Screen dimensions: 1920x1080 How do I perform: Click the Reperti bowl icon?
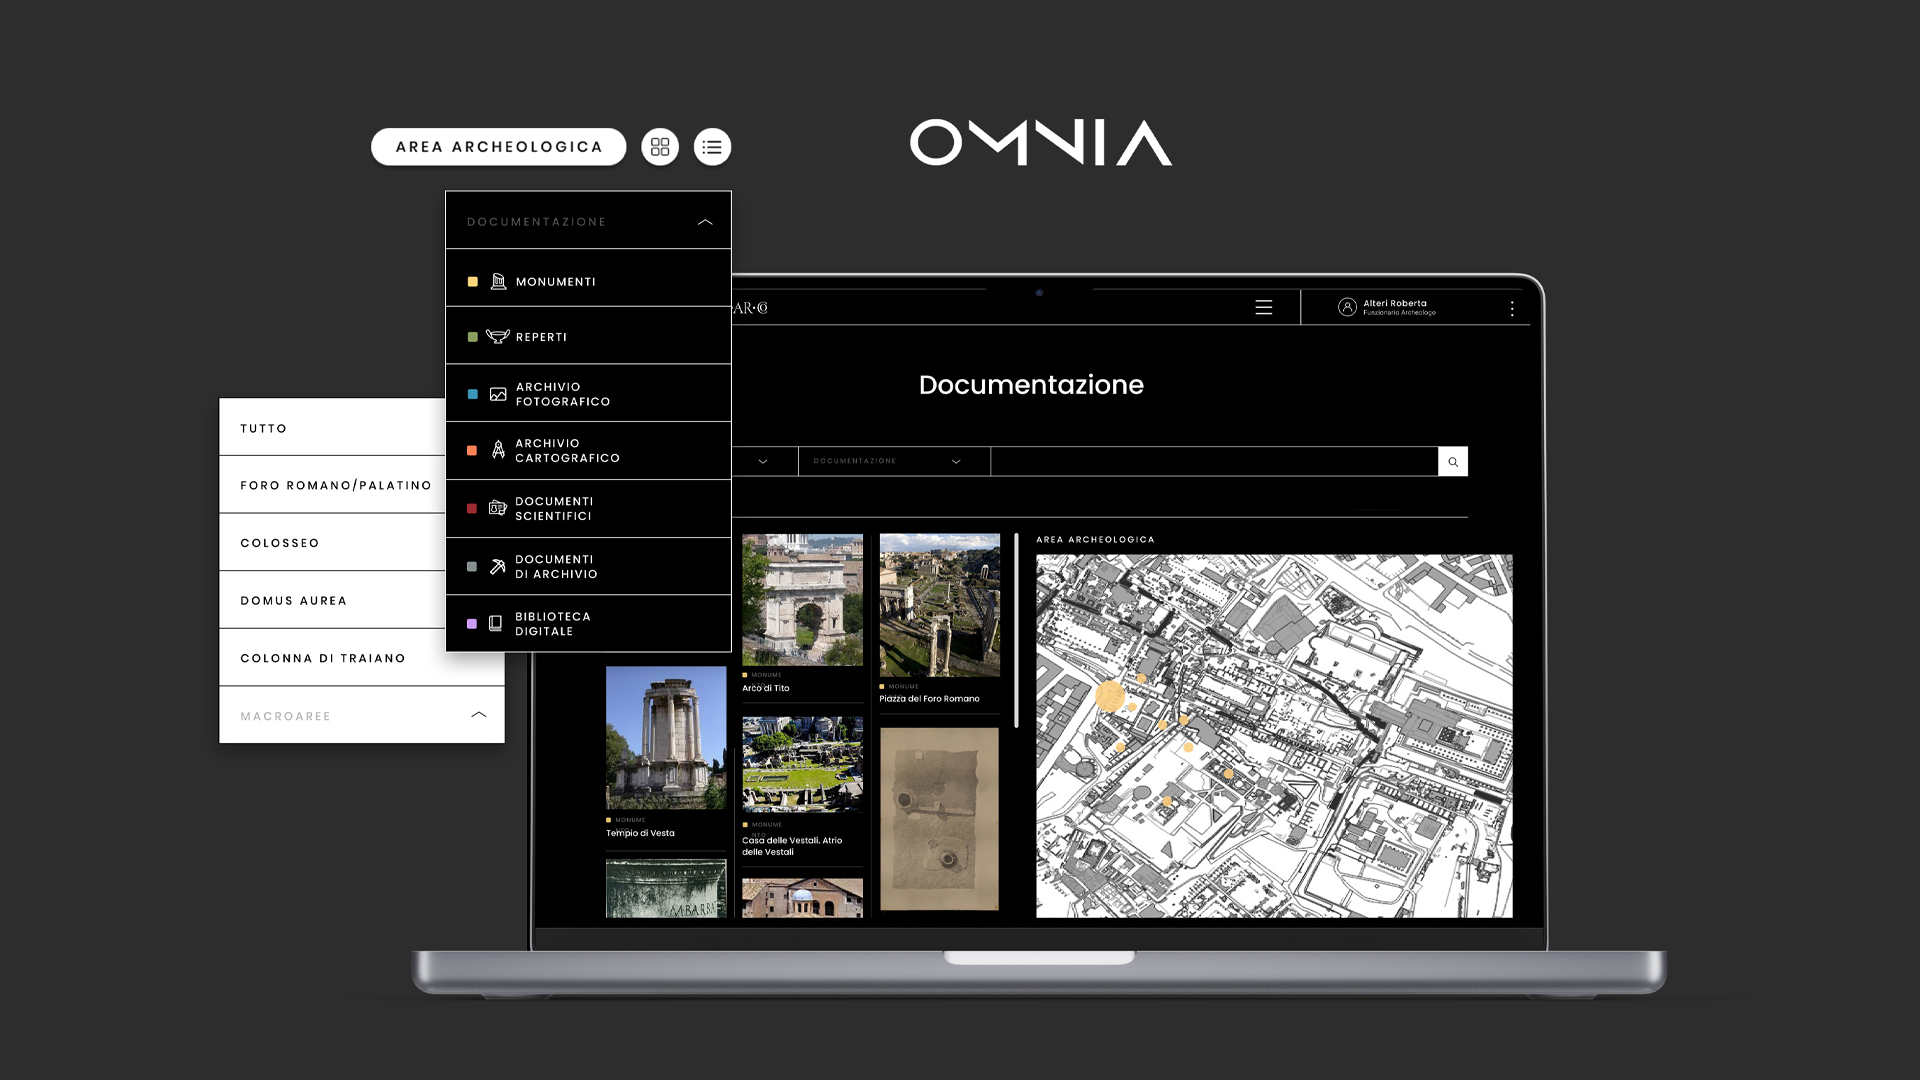click(497, 337)
